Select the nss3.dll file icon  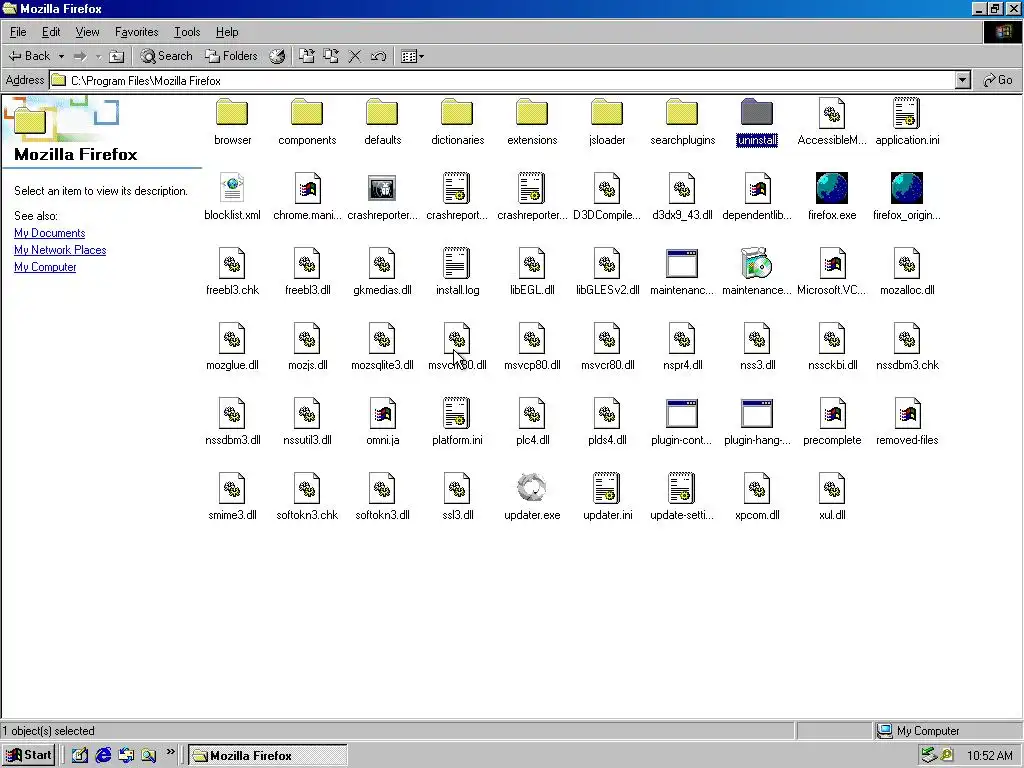coord(757,338)
